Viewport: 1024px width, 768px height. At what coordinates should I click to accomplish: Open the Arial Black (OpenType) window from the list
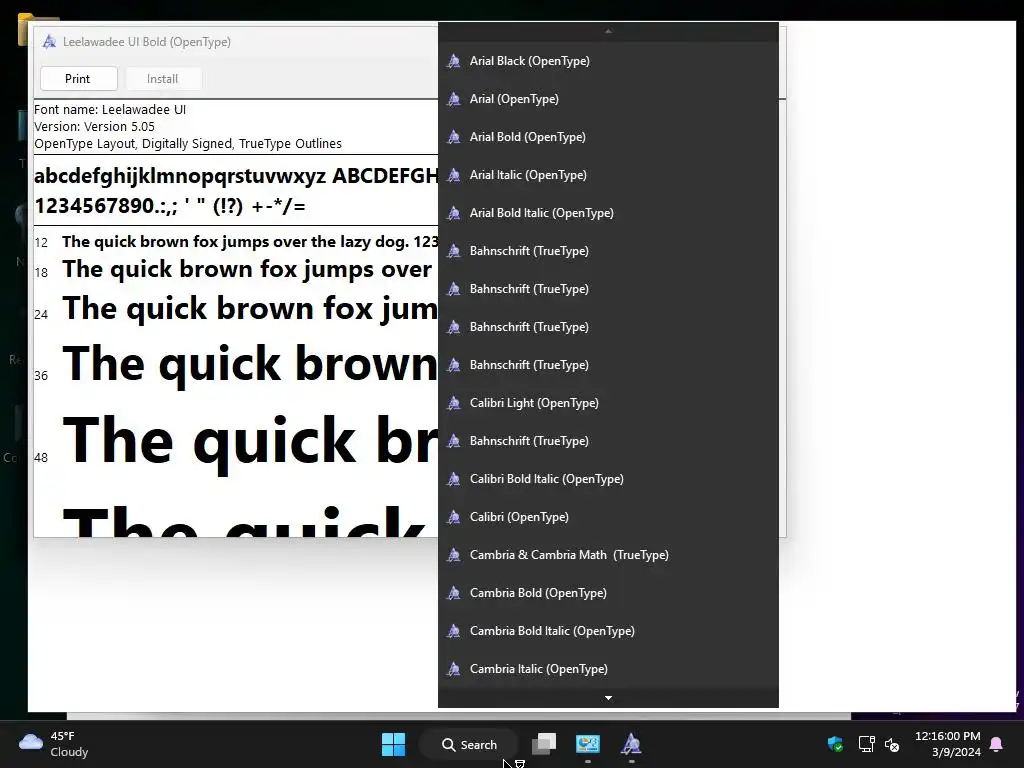[x=608, y=61]
